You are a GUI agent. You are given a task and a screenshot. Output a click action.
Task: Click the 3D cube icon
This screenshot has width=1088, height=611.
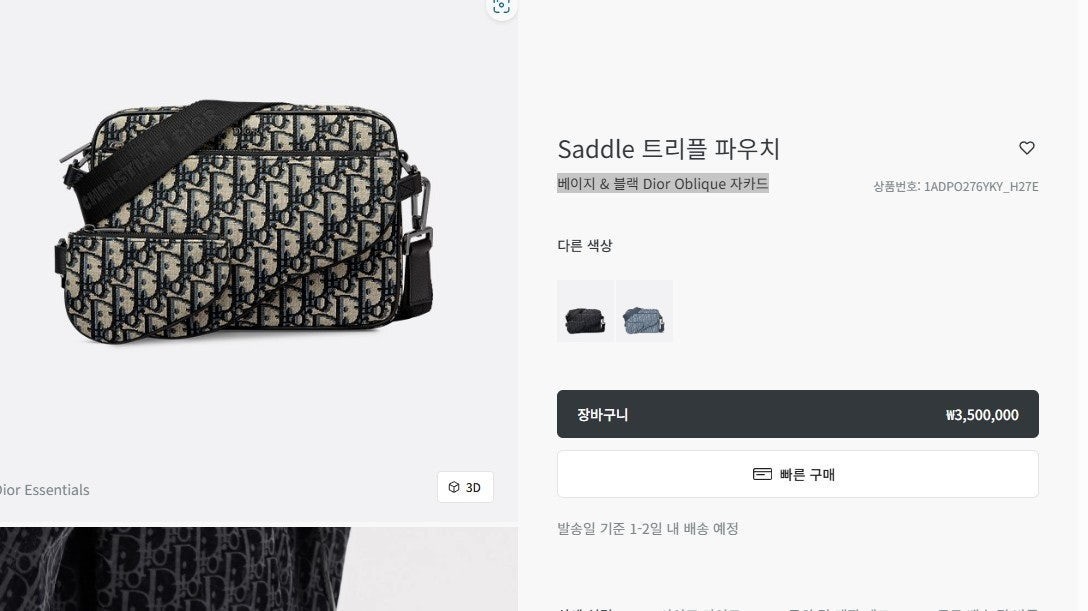click(x=454, y=487)
